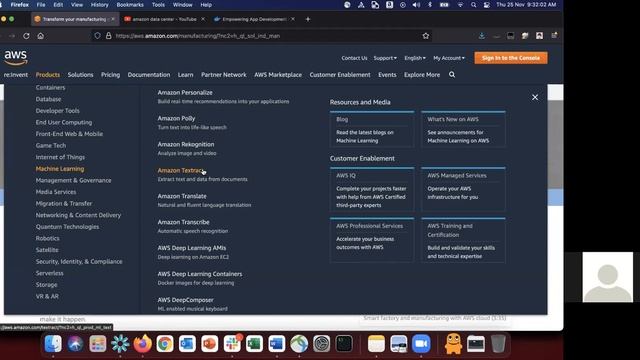Viewport: 640px width, 360px height.
Task: Open the AWS Managed Services card
Action: click(x=463, y=189)
